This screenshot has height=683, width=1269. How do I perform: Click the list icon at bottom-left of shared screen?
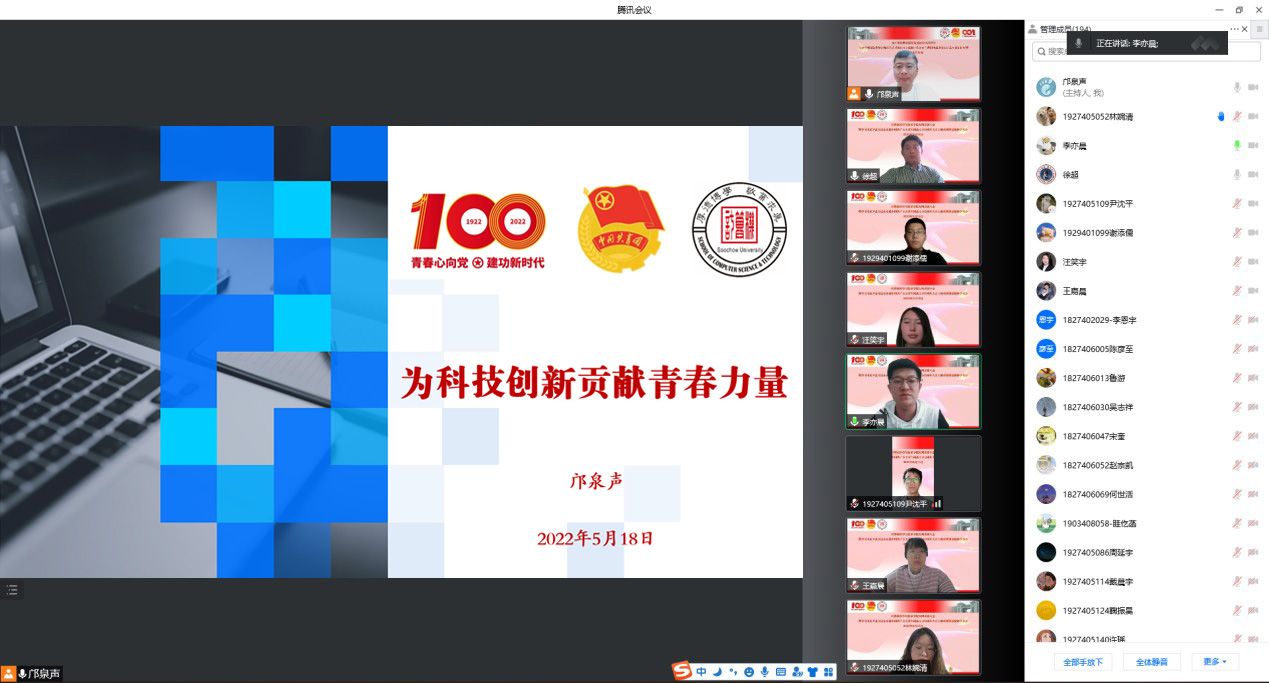click(x=12, y=590)
